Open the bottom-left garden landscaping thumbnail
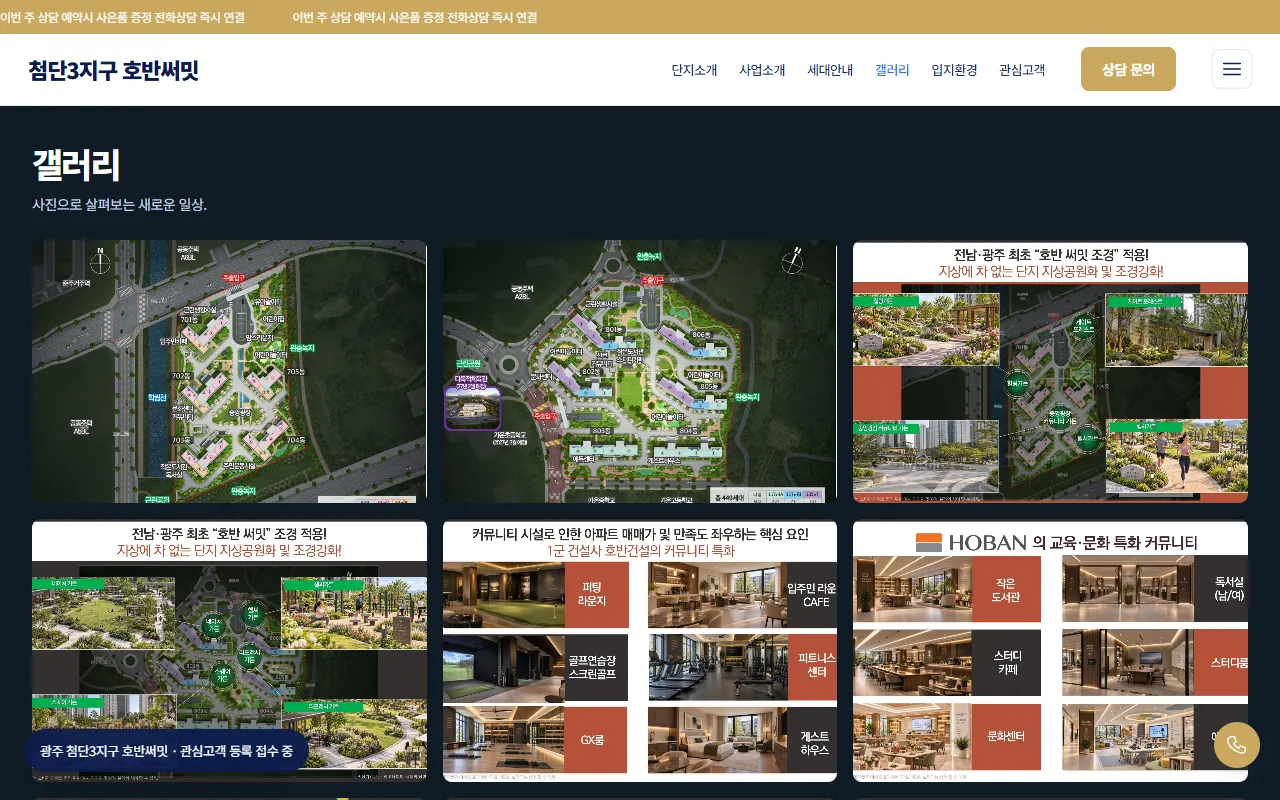This screenshot has height=800, width=1280. (x=229, y=651)
